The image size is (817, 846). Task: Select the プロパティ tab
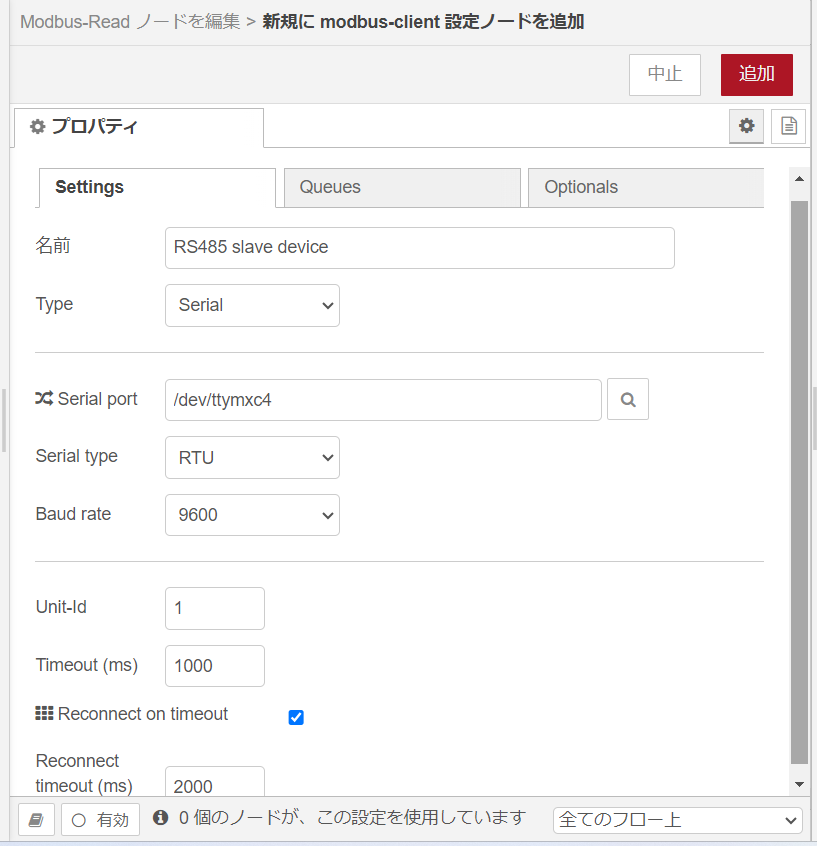[x=139, y=127]
